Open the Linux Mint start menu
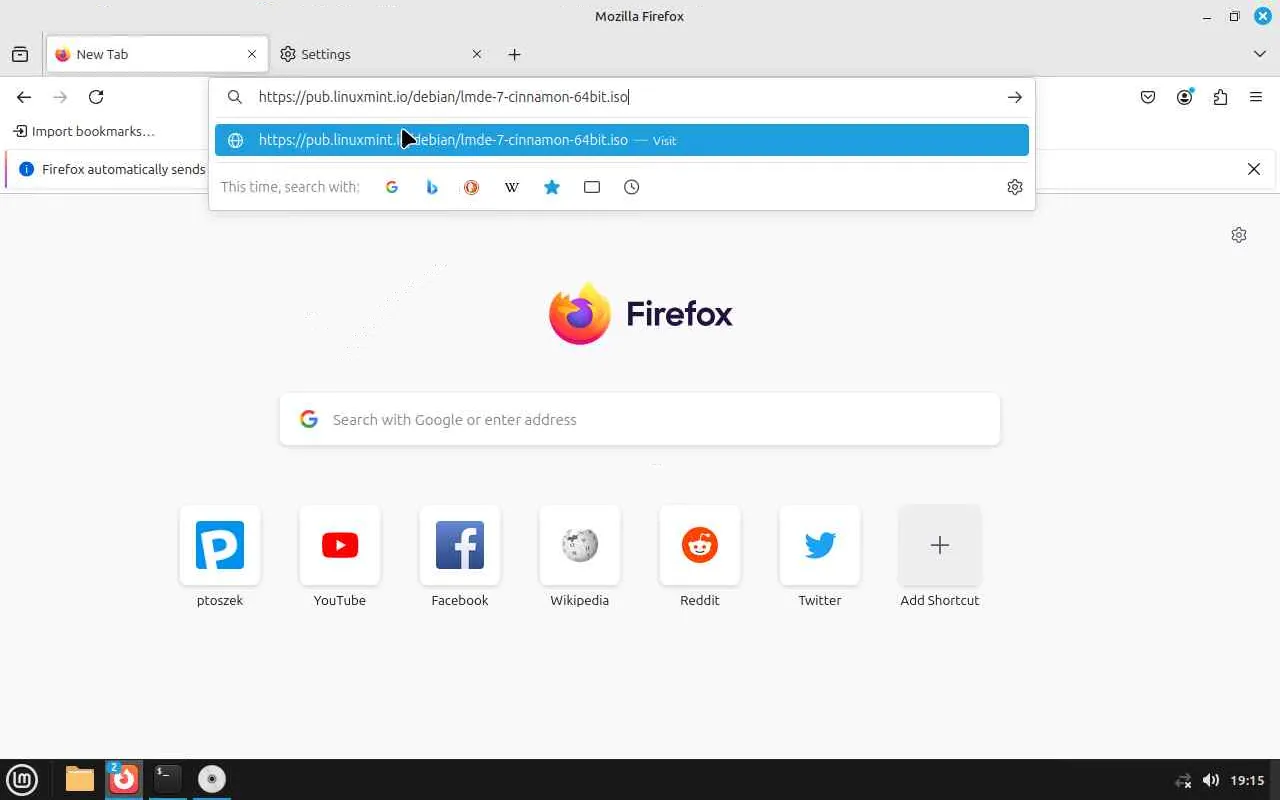The image size is (1280, 800). coord(22,779)
